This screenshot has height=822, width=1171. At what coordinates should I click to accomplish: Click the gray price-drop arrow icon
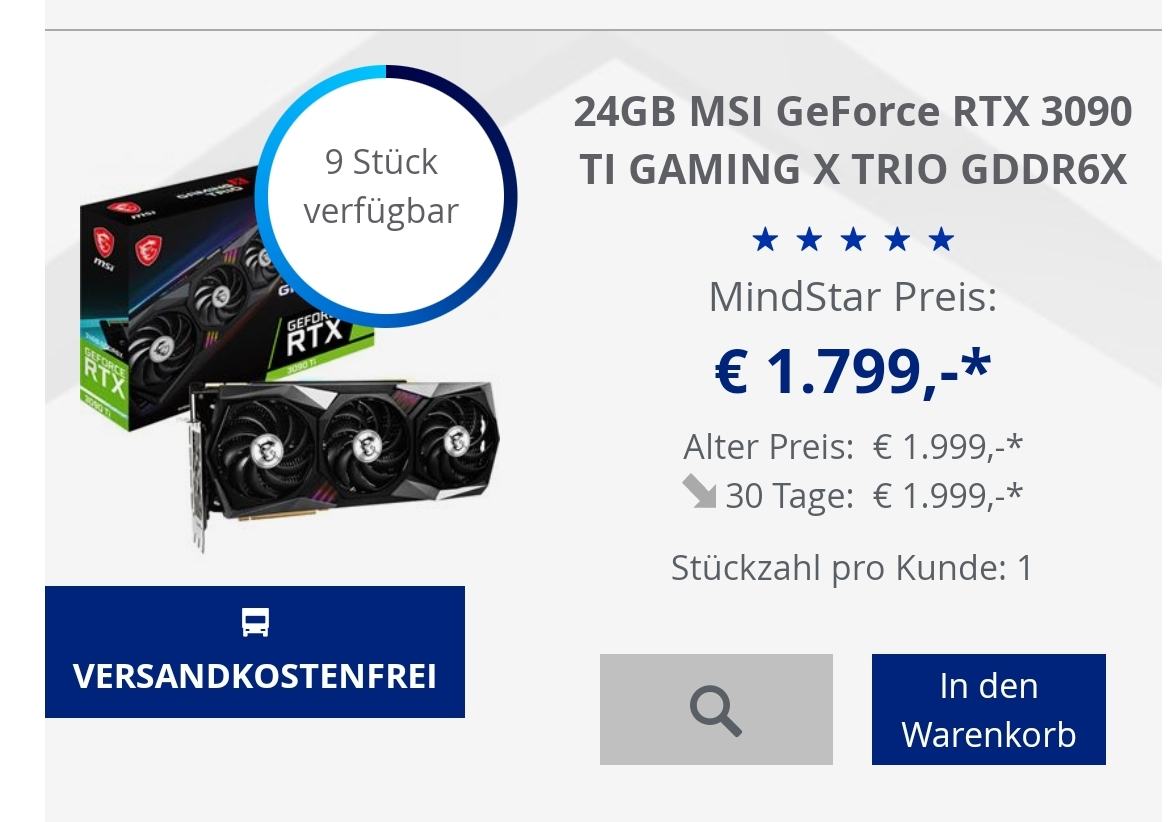[699, 492]
